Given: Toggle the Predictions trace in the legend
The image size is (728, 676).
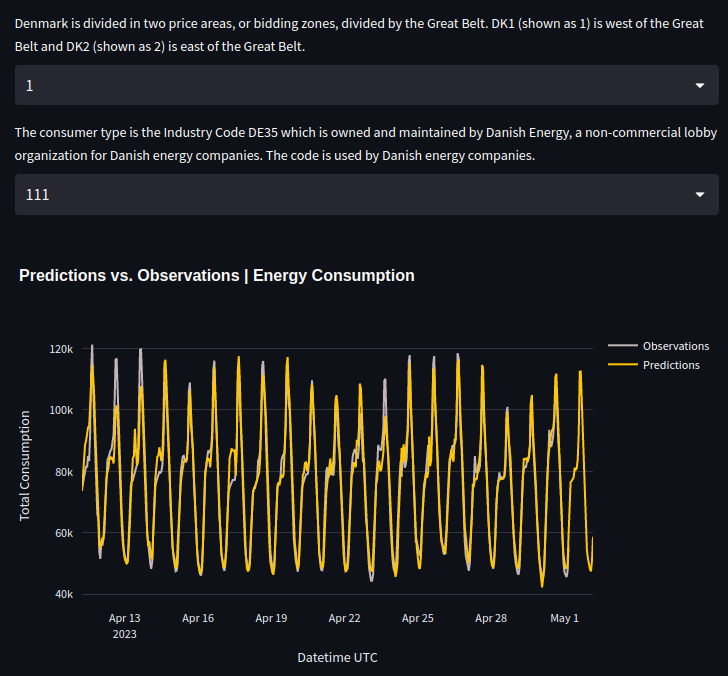Looking at the screenshot, I should coord(671,365).
